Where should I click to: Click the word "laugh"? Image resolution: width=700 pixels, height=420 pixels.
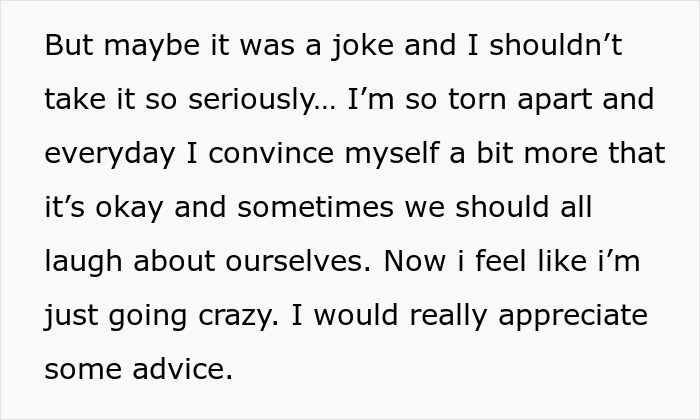[83, 262]
